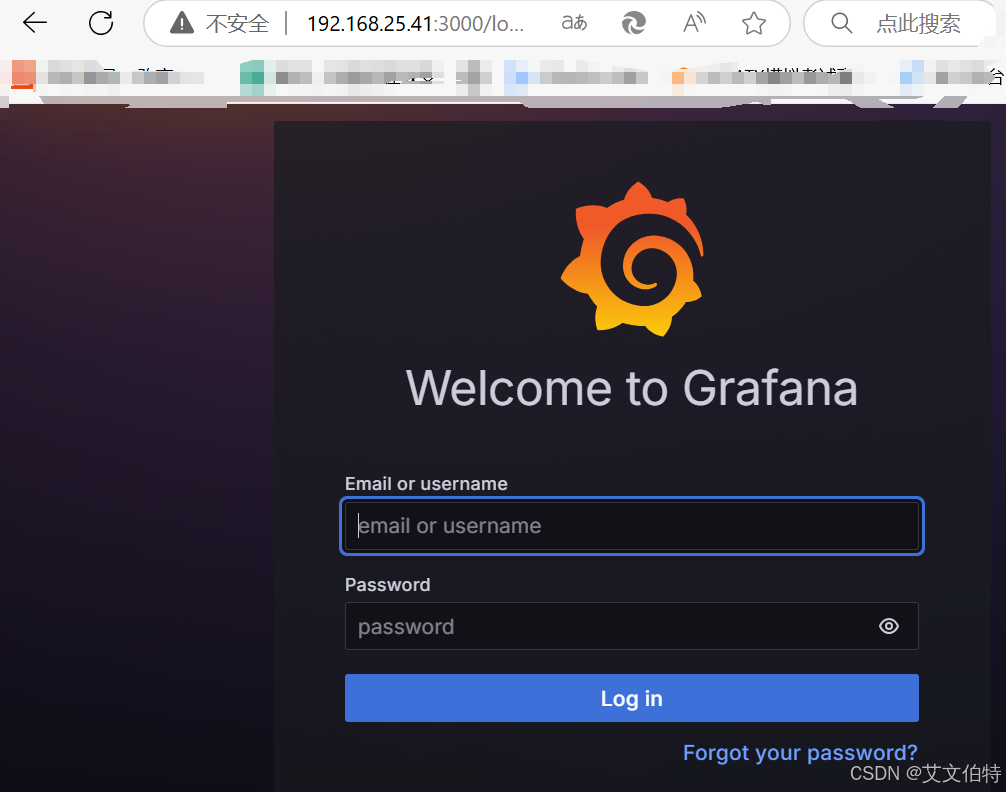The image size is (1006, 792).
Task: Click the Log in button
Action: point(632,698)
